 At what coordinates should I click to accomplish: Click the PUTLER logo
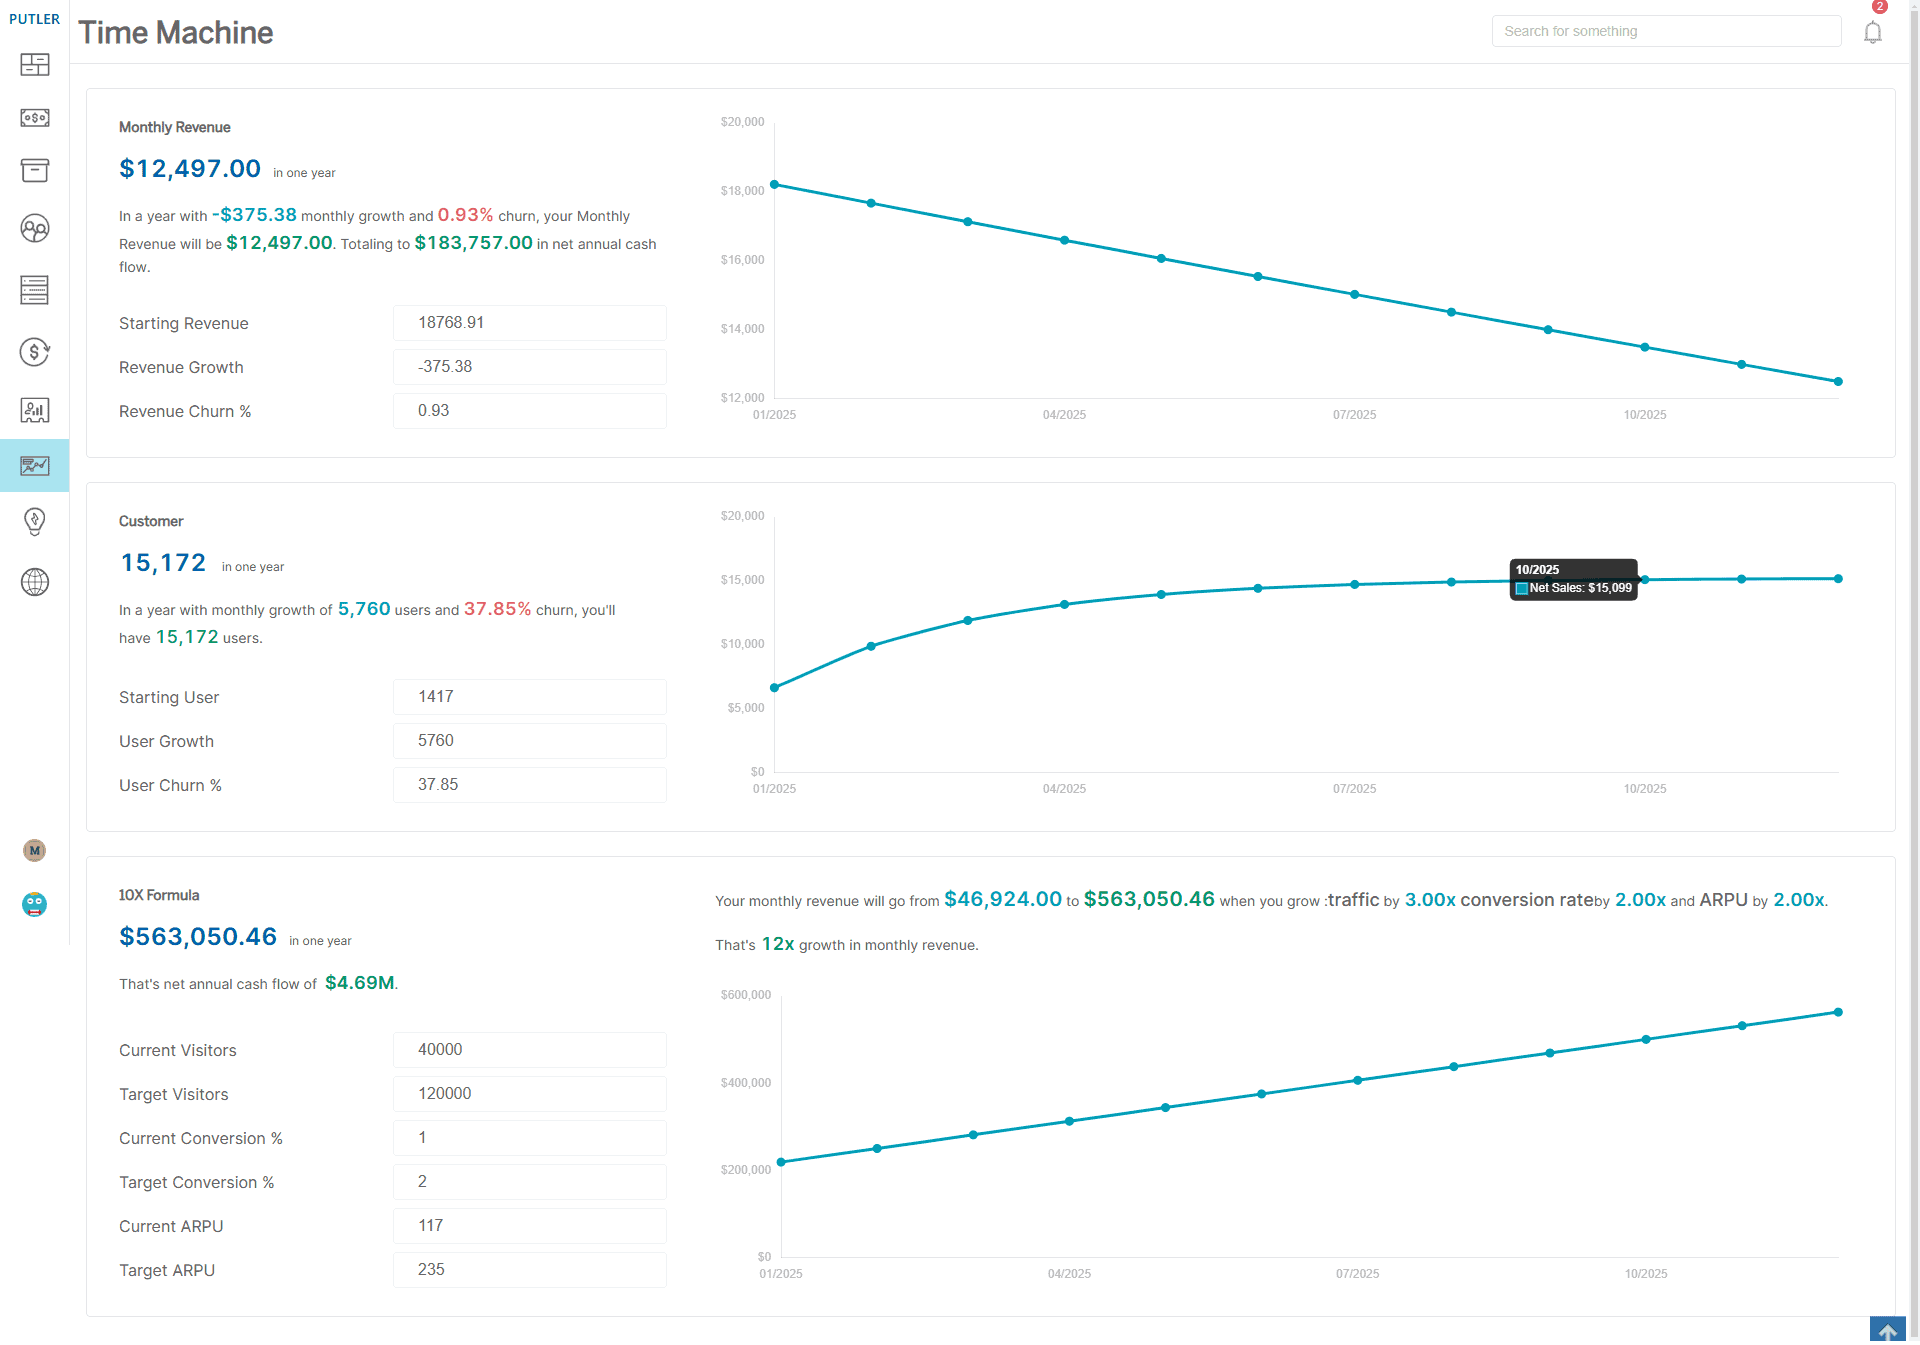pyautogui.click(x=35, y=19)
